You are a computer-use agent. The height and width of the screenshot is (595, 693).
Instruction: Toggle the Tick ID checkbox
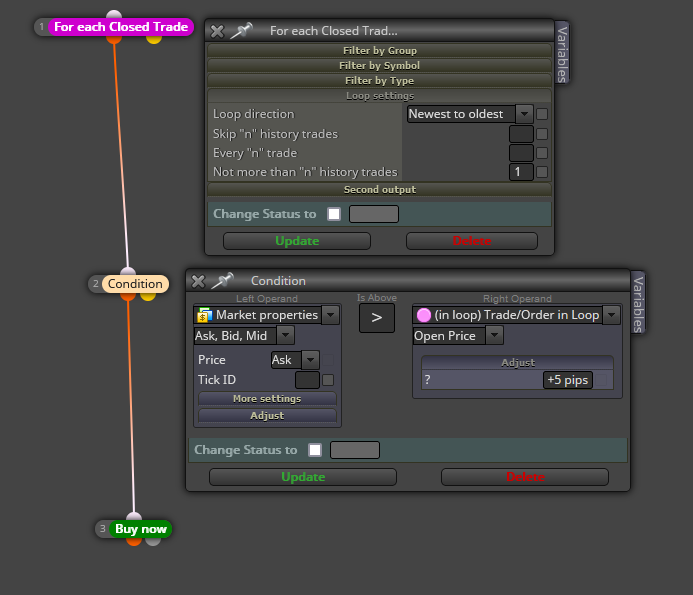click(328, 380)
